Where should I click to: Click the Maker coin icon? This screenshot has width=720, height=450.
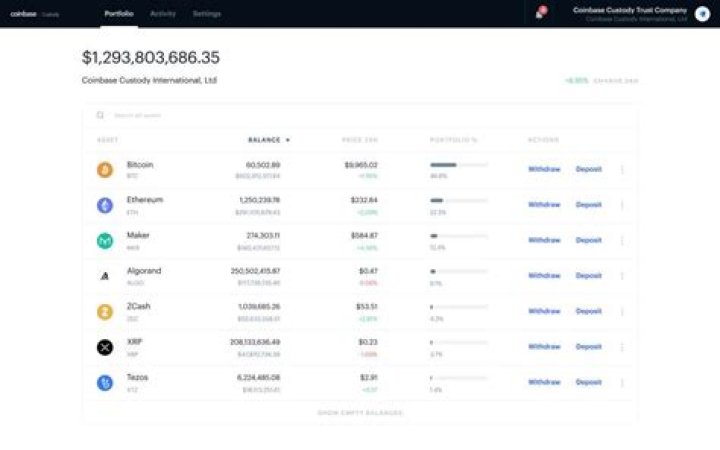click(x=105, y=241)
